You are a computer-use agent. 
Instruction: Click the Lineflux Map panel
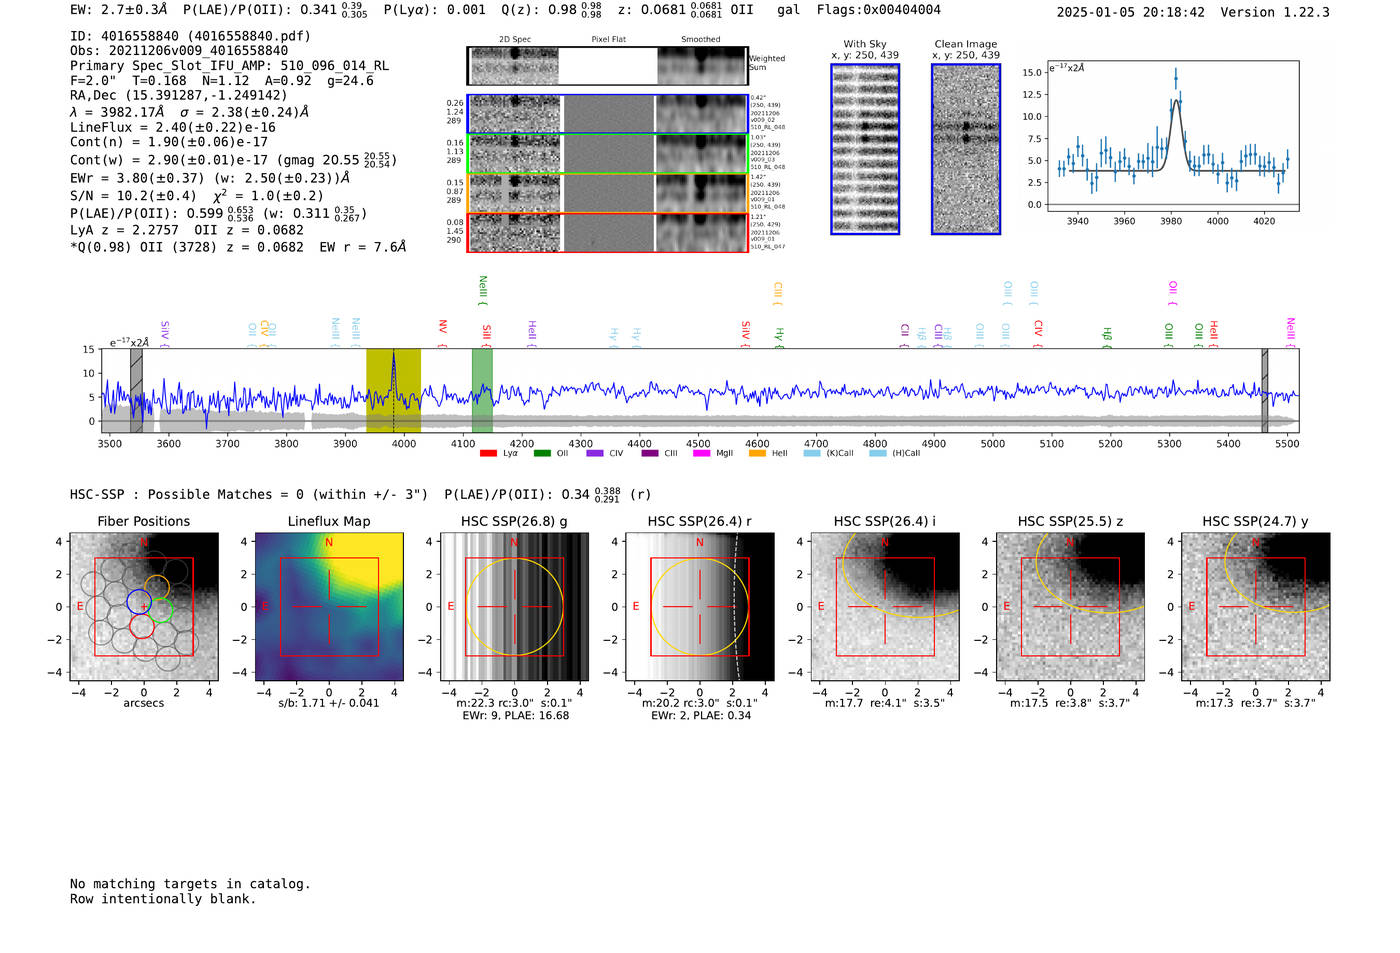(329, 606)
